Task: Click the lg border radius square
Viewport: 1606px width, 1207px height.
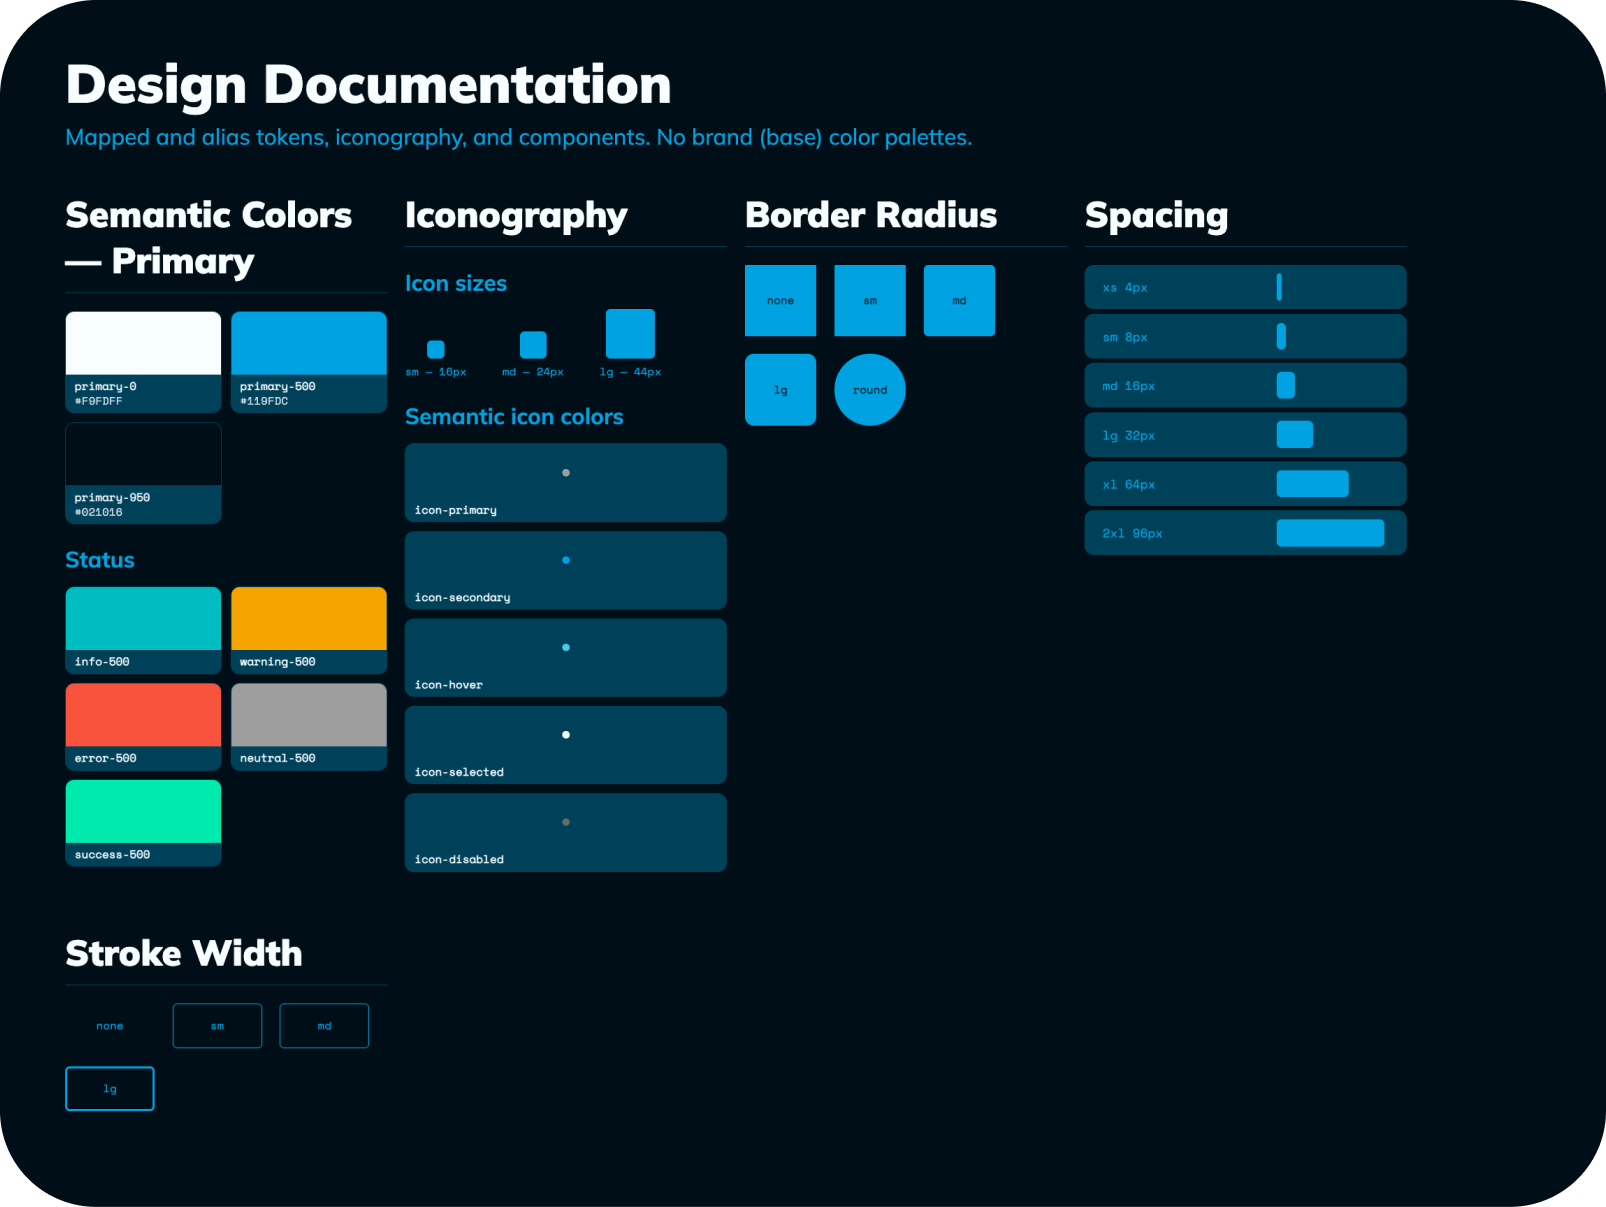Action: click(780, 390)
